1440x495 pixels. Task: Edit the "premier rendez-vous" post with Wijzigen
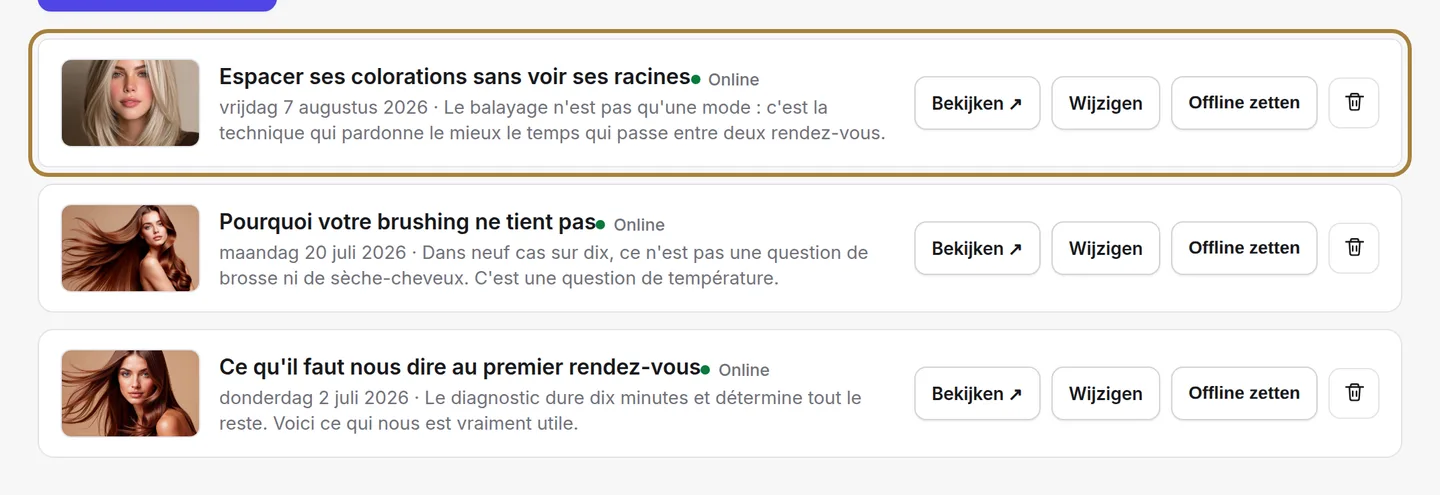click(1105, 393)
